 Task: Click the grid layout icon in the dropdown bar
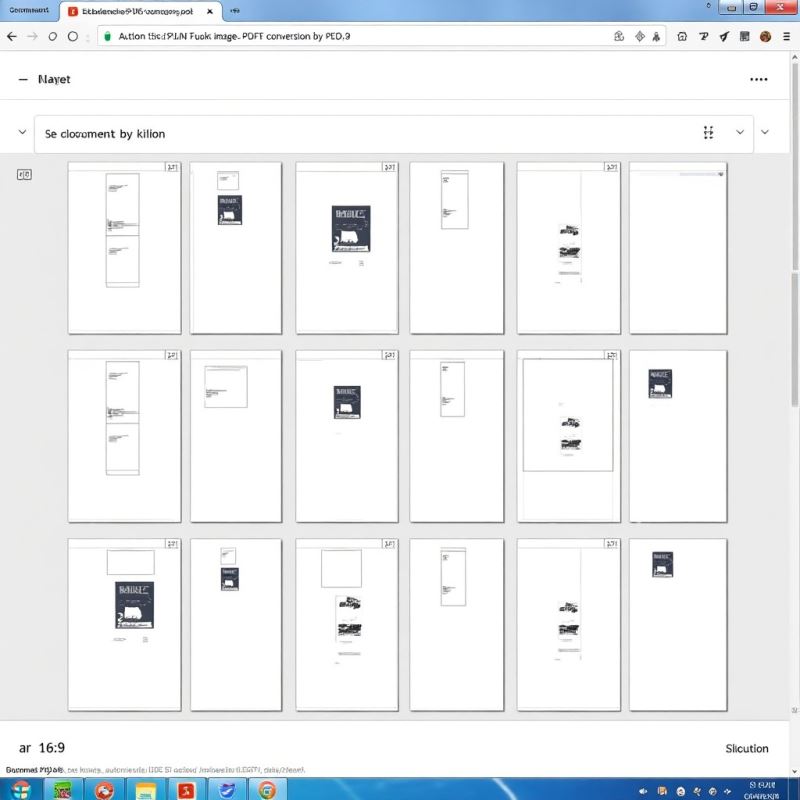pyautogui.click(x=709, y=133)
